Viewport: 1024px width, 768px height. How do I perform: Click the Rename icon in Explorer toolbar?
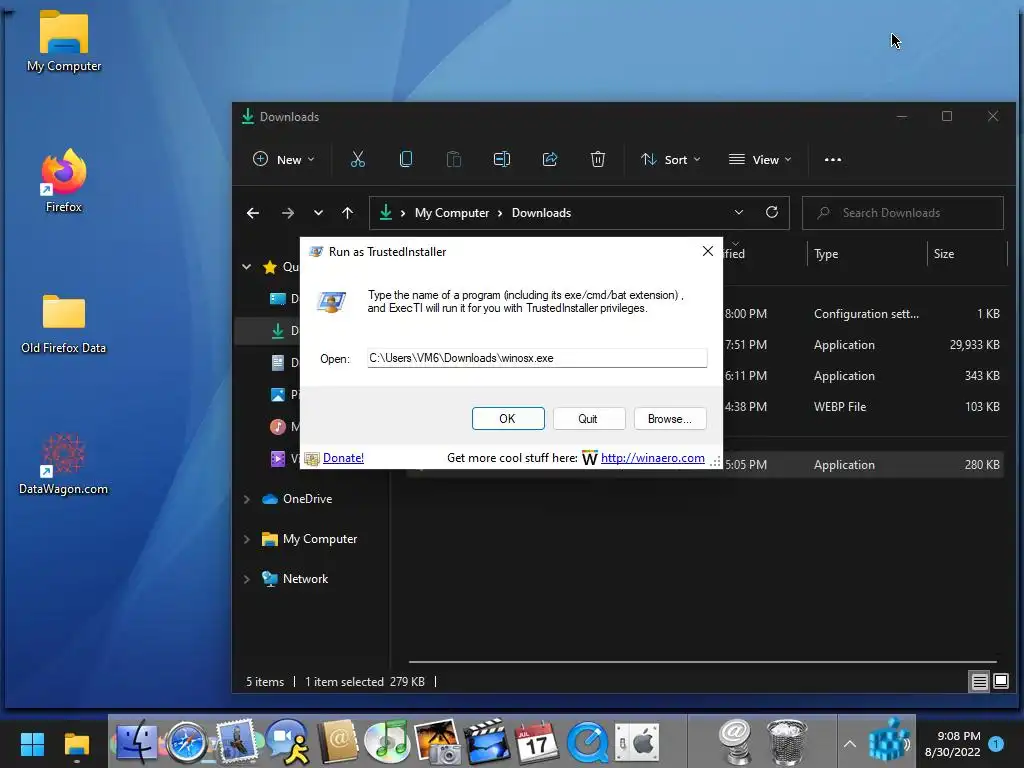point(502,159)
